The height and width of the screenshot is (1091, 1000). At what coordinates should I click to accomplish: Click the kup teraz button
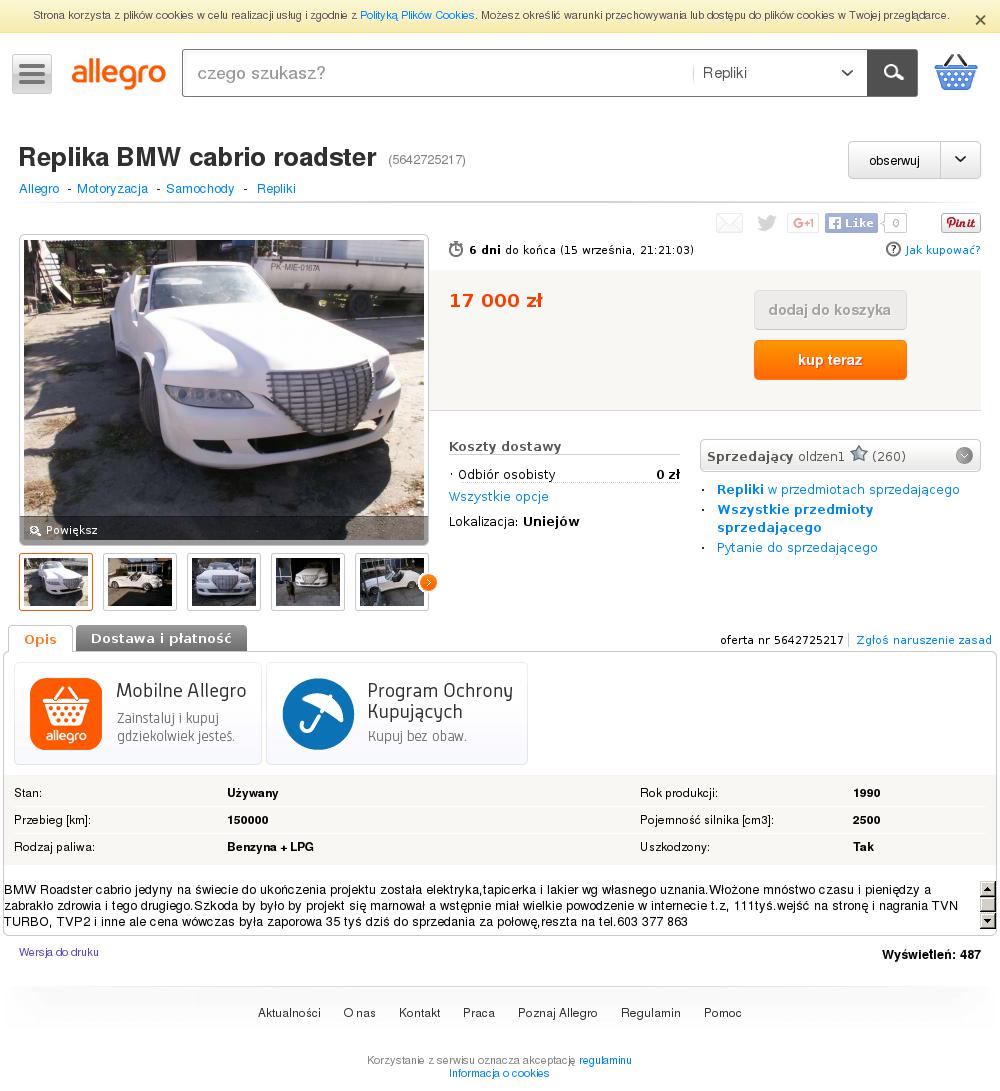point(830,360)
